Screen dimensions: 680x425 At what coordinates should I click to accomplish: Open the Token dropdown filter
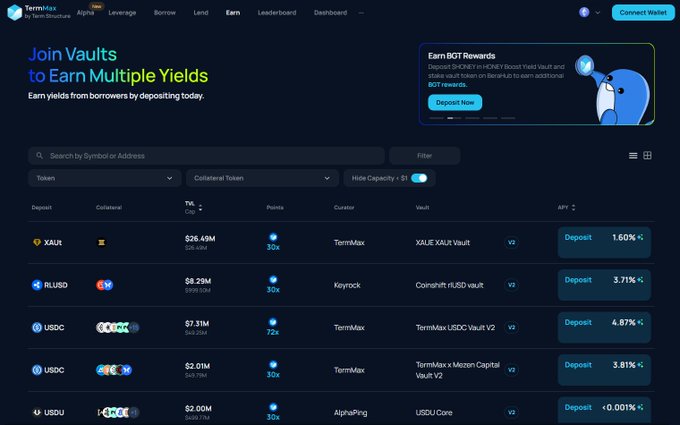click(105, 178)
